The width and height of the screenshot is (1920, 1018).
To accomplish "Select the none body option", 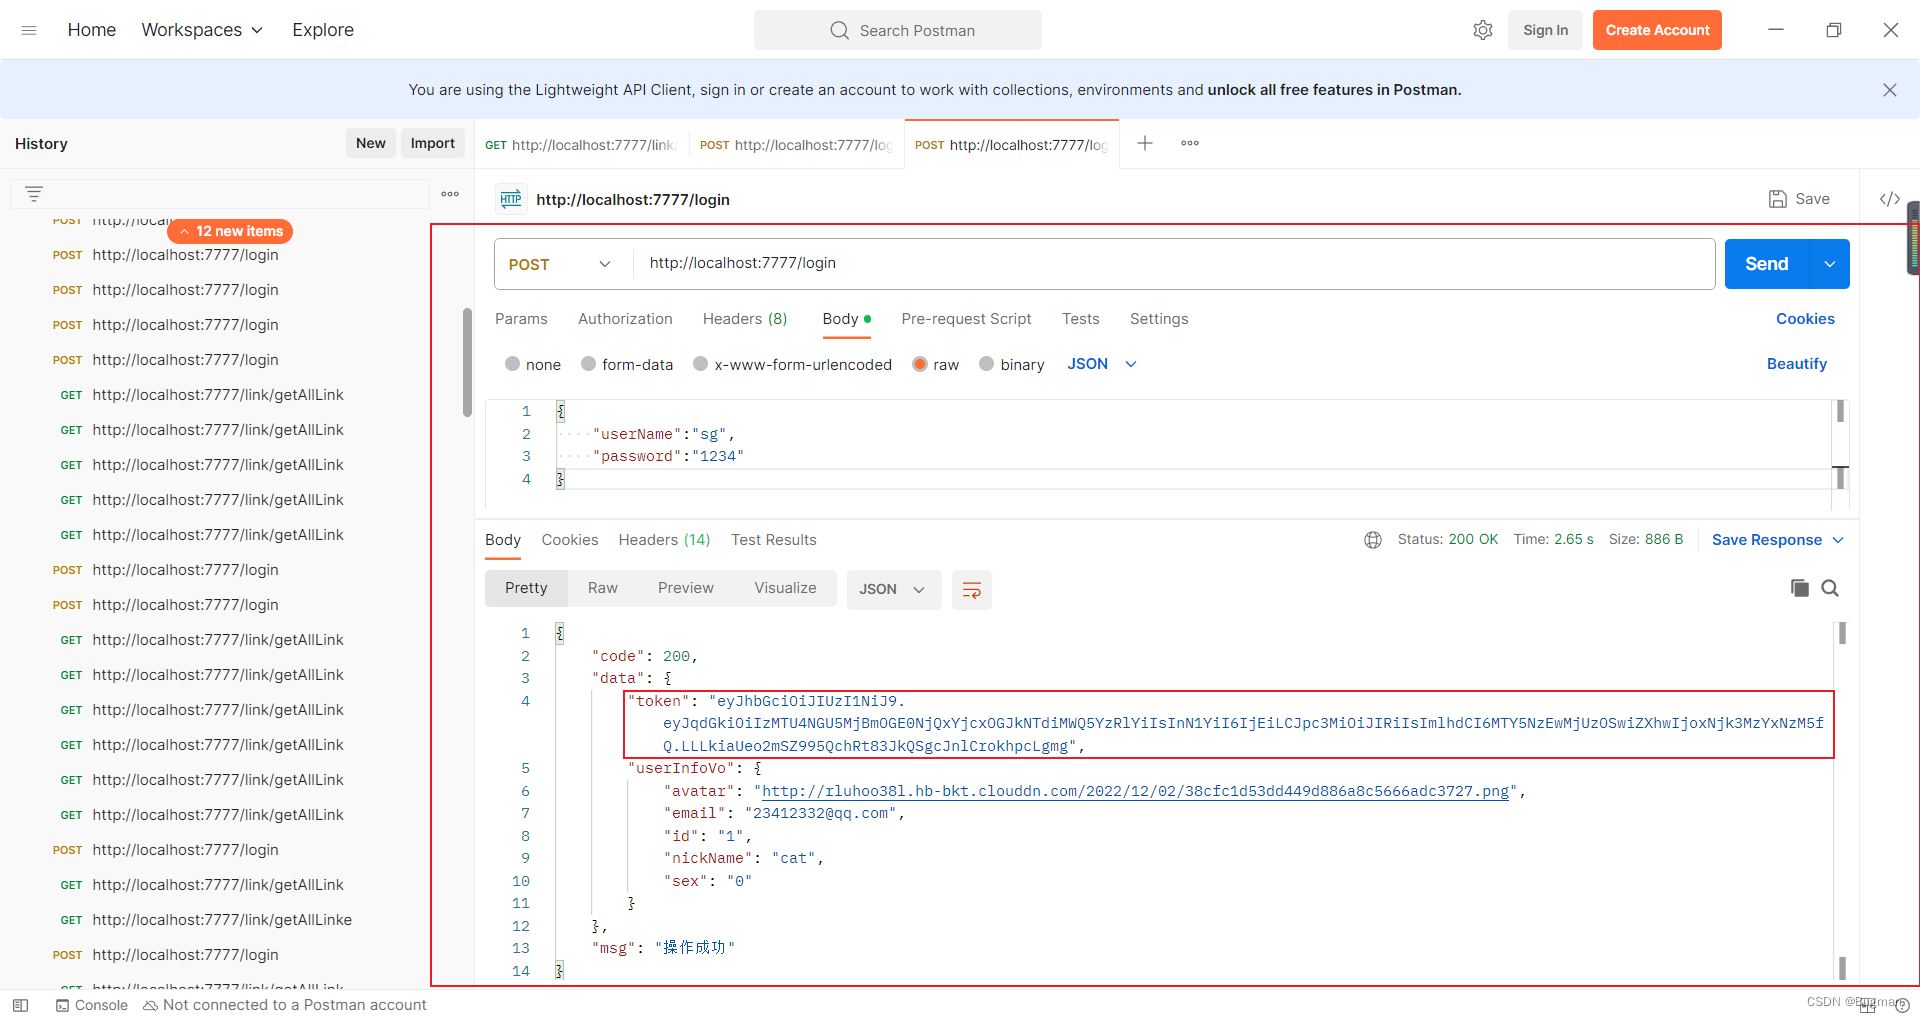I will point(533,364).
